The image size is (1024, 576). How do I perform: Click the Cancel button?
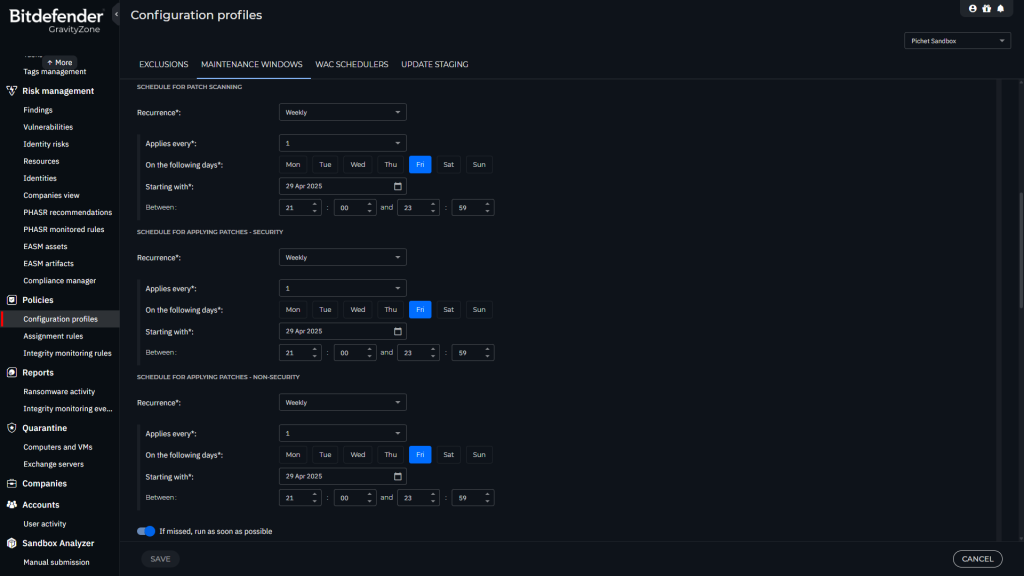click(977, 559)
